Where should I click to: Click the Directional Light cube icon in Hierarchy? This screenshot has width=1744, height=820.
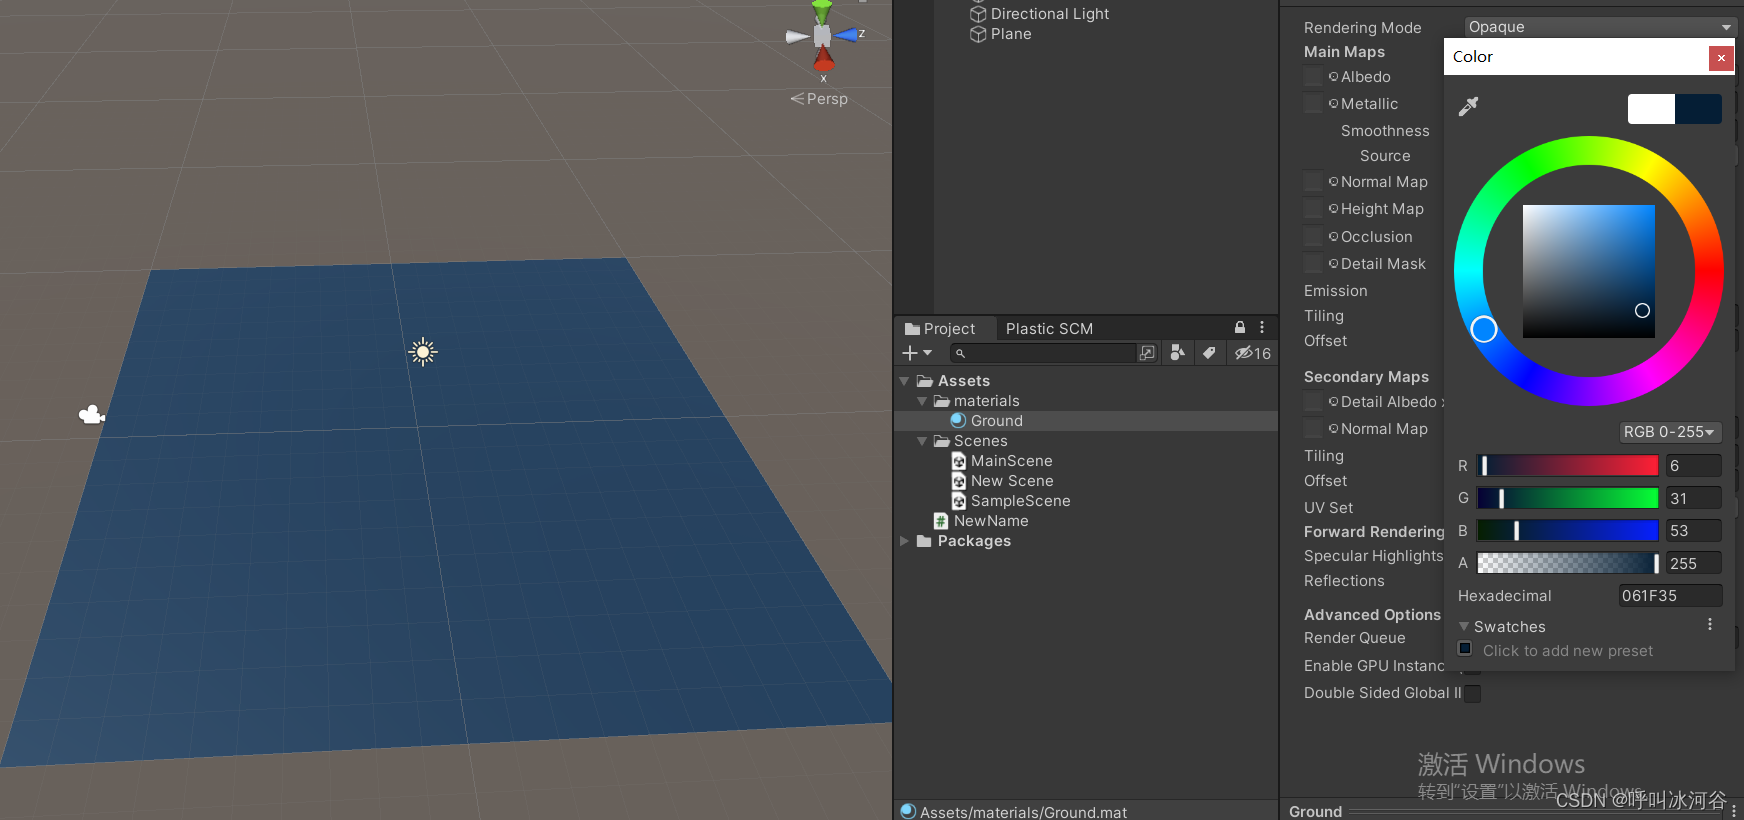[x=978, y=14]
